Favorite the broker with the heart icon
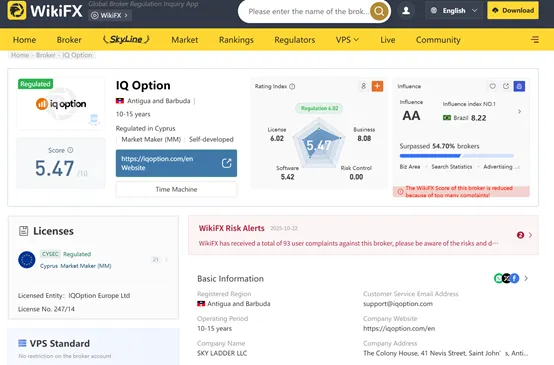554x365 pixels. (493, 86)
